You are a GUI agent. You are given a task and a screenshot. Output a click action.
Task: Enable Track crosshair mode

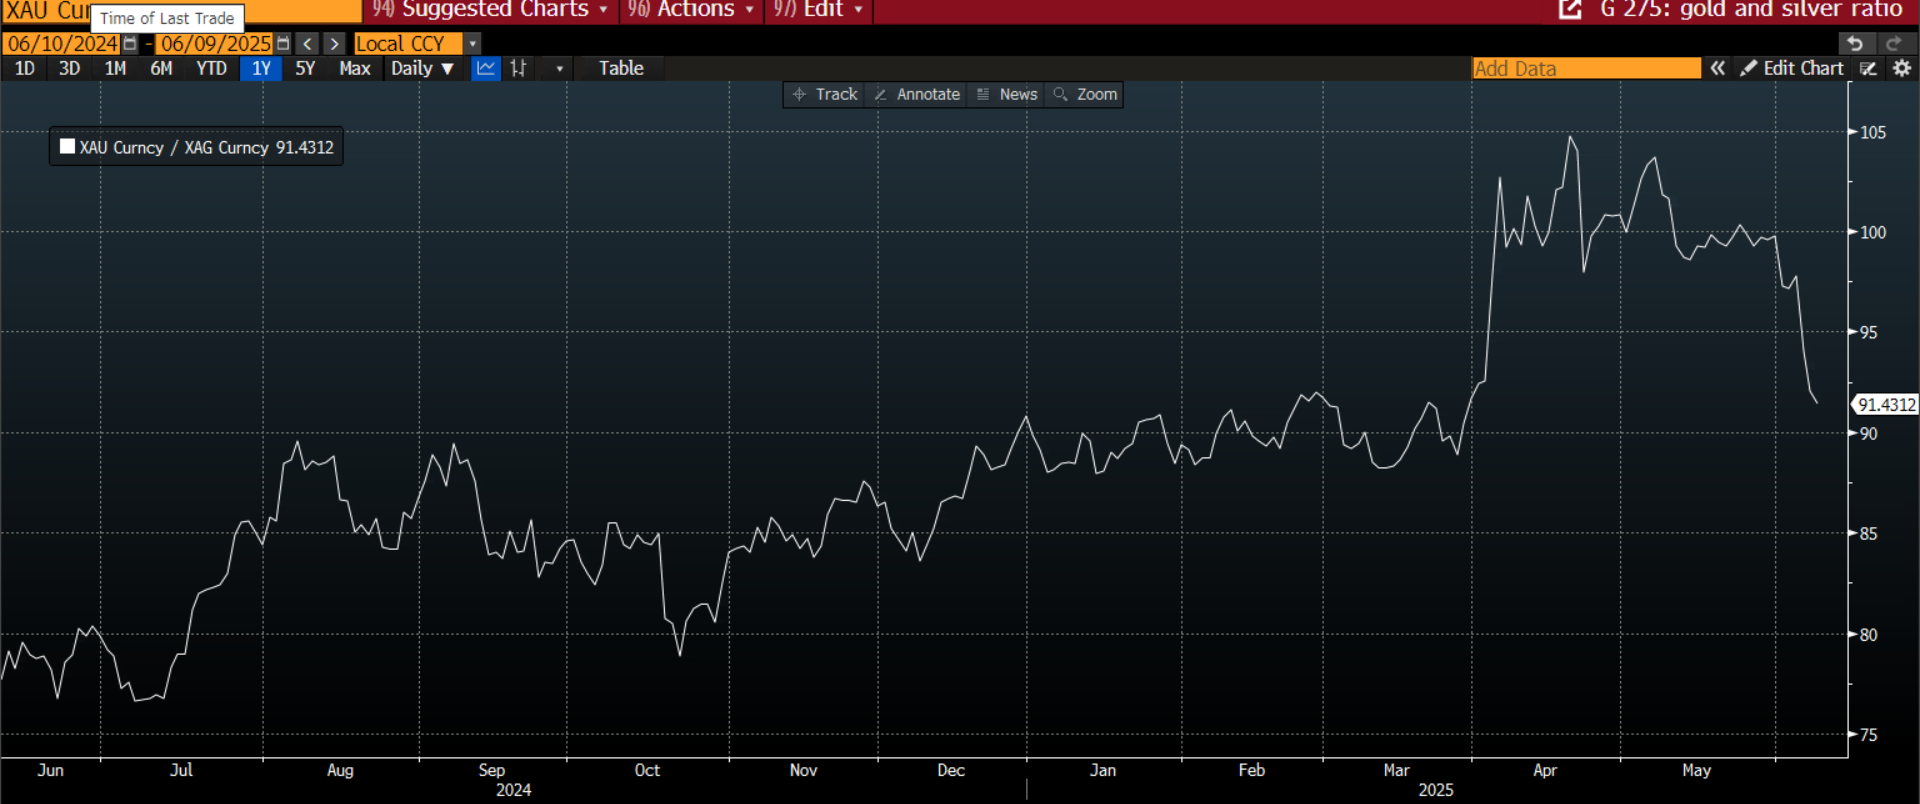click(825, 94)
